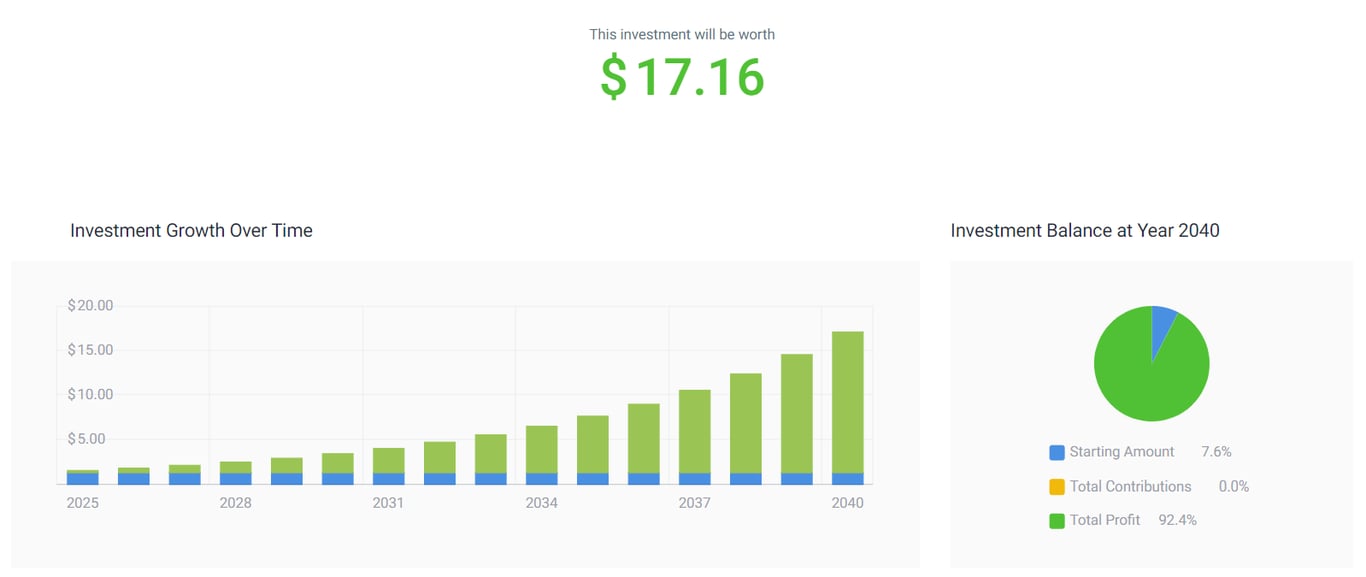Click the tallest bar for year 2040
The width and height of the screenshot is (1366, 577).
tap(849, 400)
